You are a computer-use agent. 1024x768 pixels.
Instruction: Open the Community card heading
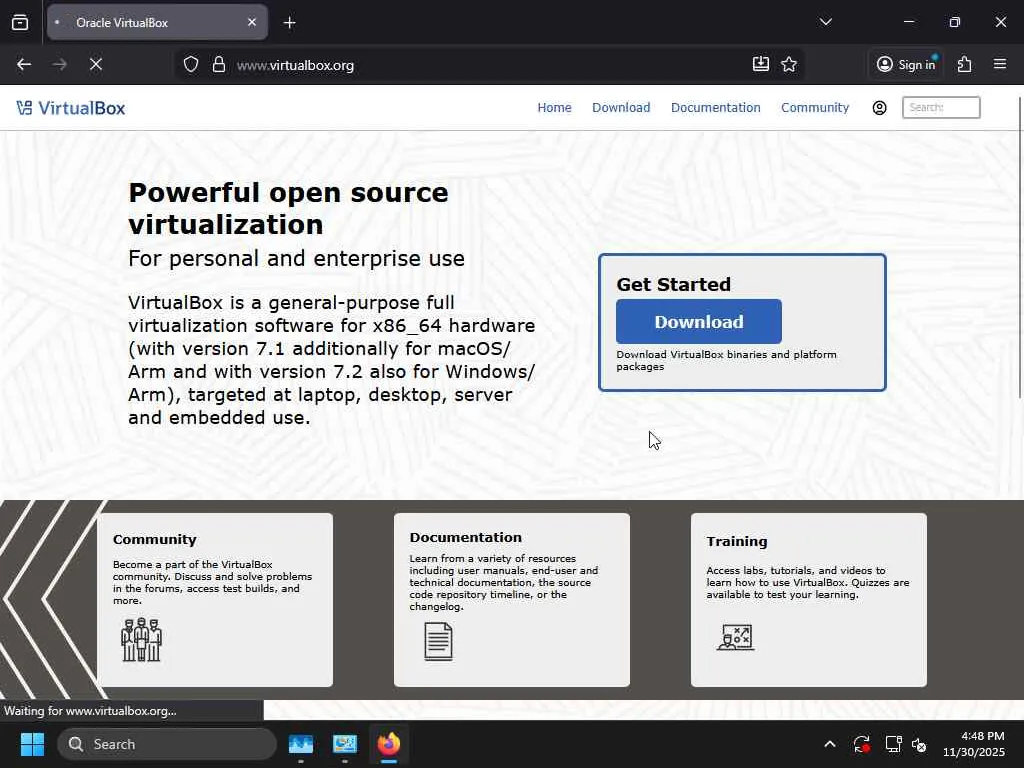coord(154,539)
